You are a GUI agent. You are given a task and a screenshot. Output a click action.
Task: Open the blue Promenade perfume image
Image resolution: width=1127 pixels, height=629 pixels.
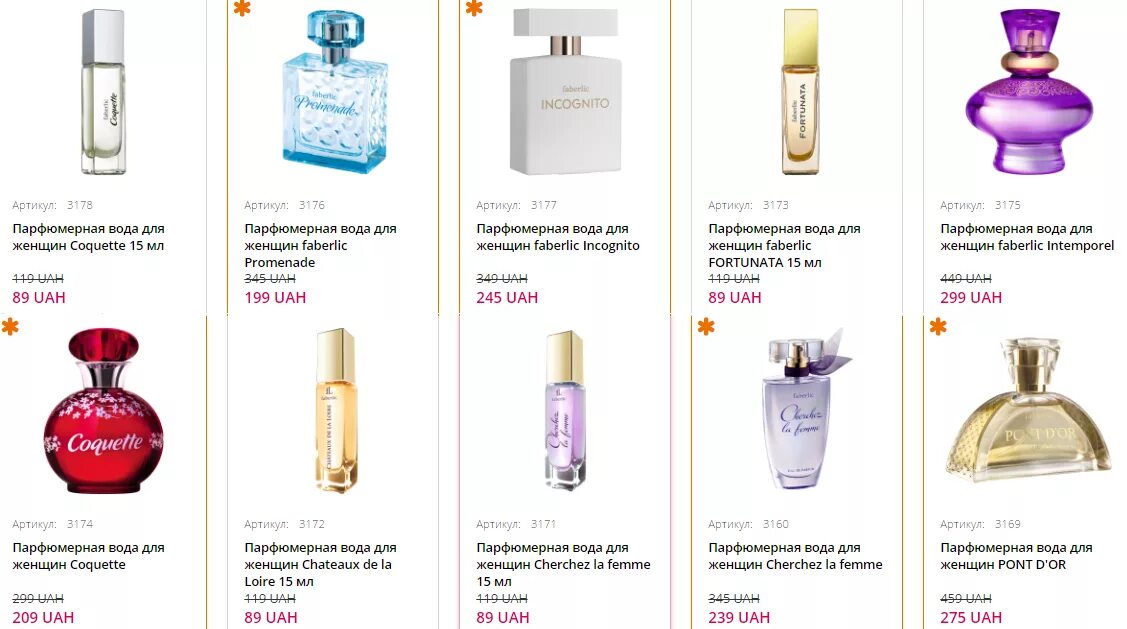point(334,92)
